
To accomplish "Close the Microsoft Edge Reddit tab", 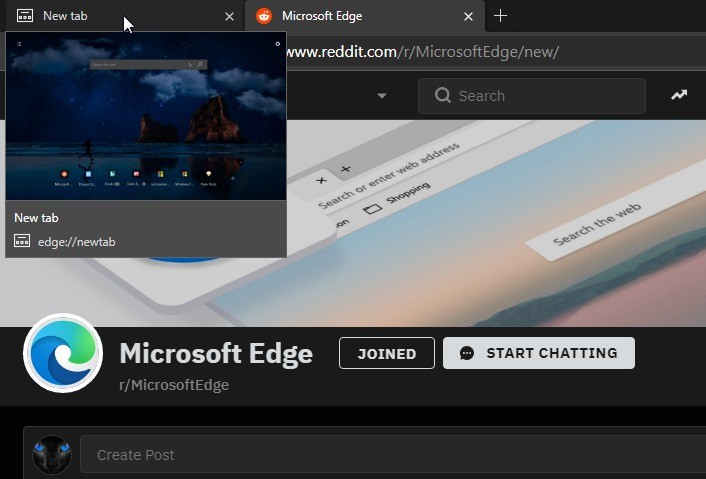I will coord(468,17).
